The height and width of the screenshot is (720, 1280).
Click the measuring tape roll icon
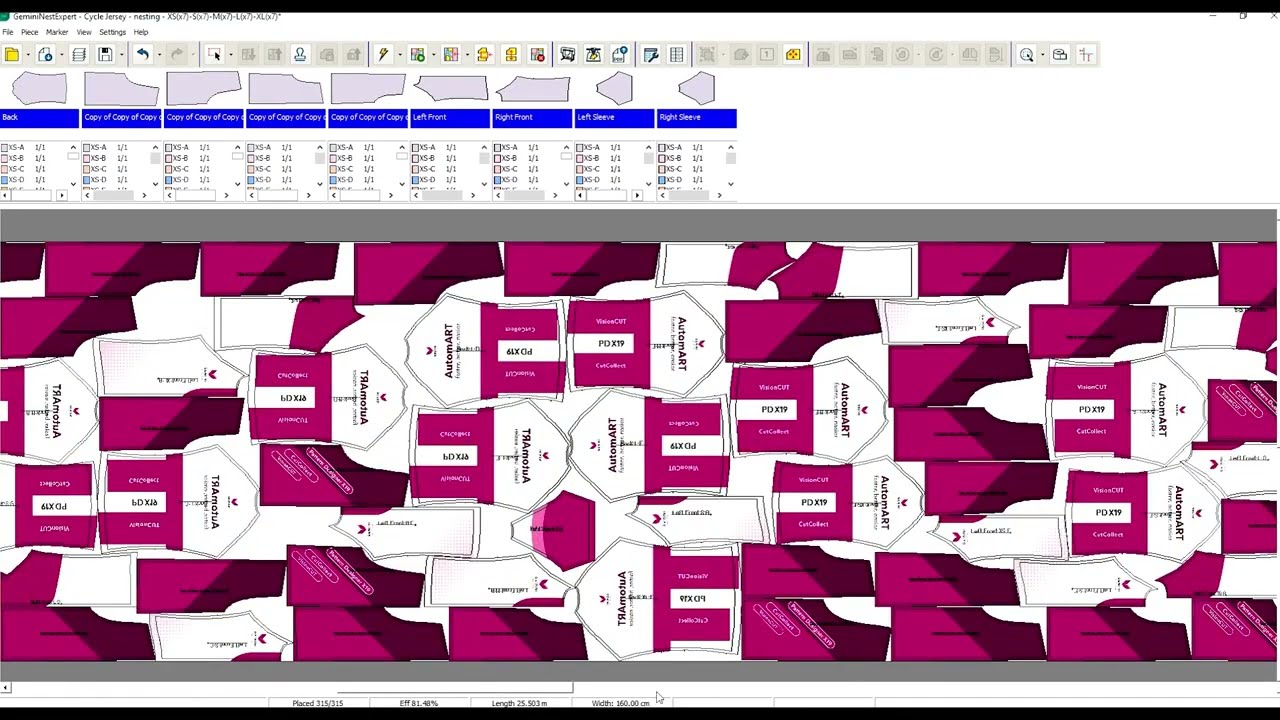click(x=1060, y=55)
